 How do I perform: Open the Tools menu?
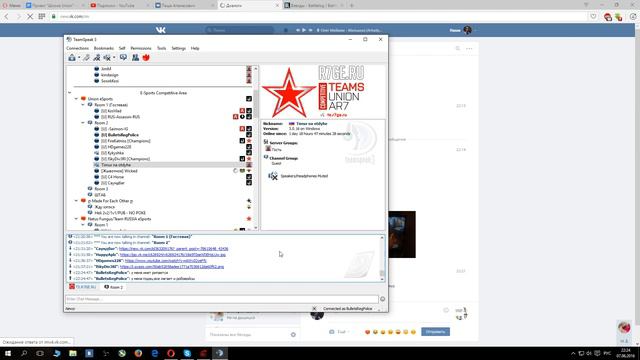[x=162, y=48]
